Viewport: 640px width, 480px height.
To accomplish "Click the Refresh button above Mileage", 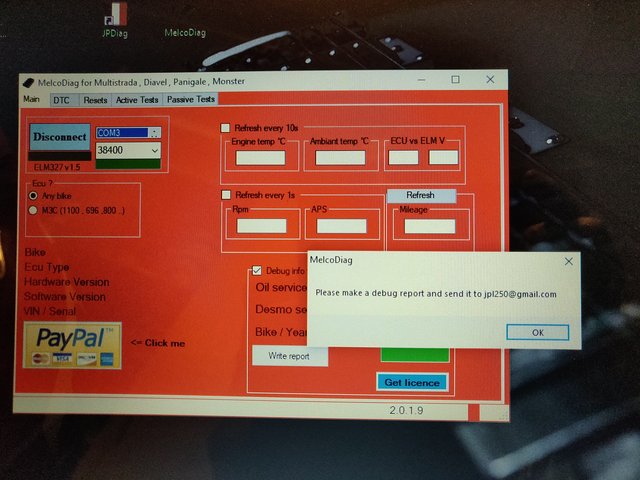I will pyautogui.click(x=421, y=196).
